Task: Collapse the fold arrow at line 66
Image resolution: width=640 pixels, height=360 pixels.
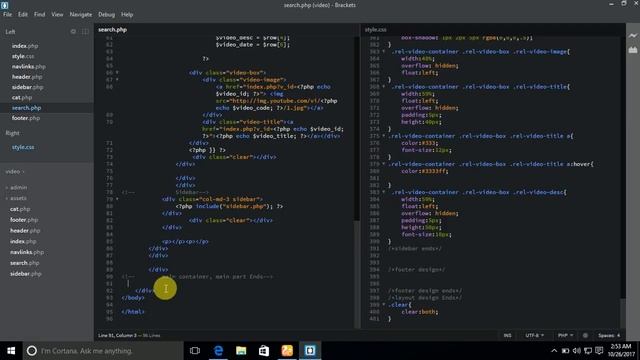Action: pyautogui.click(x=118, y=73)
